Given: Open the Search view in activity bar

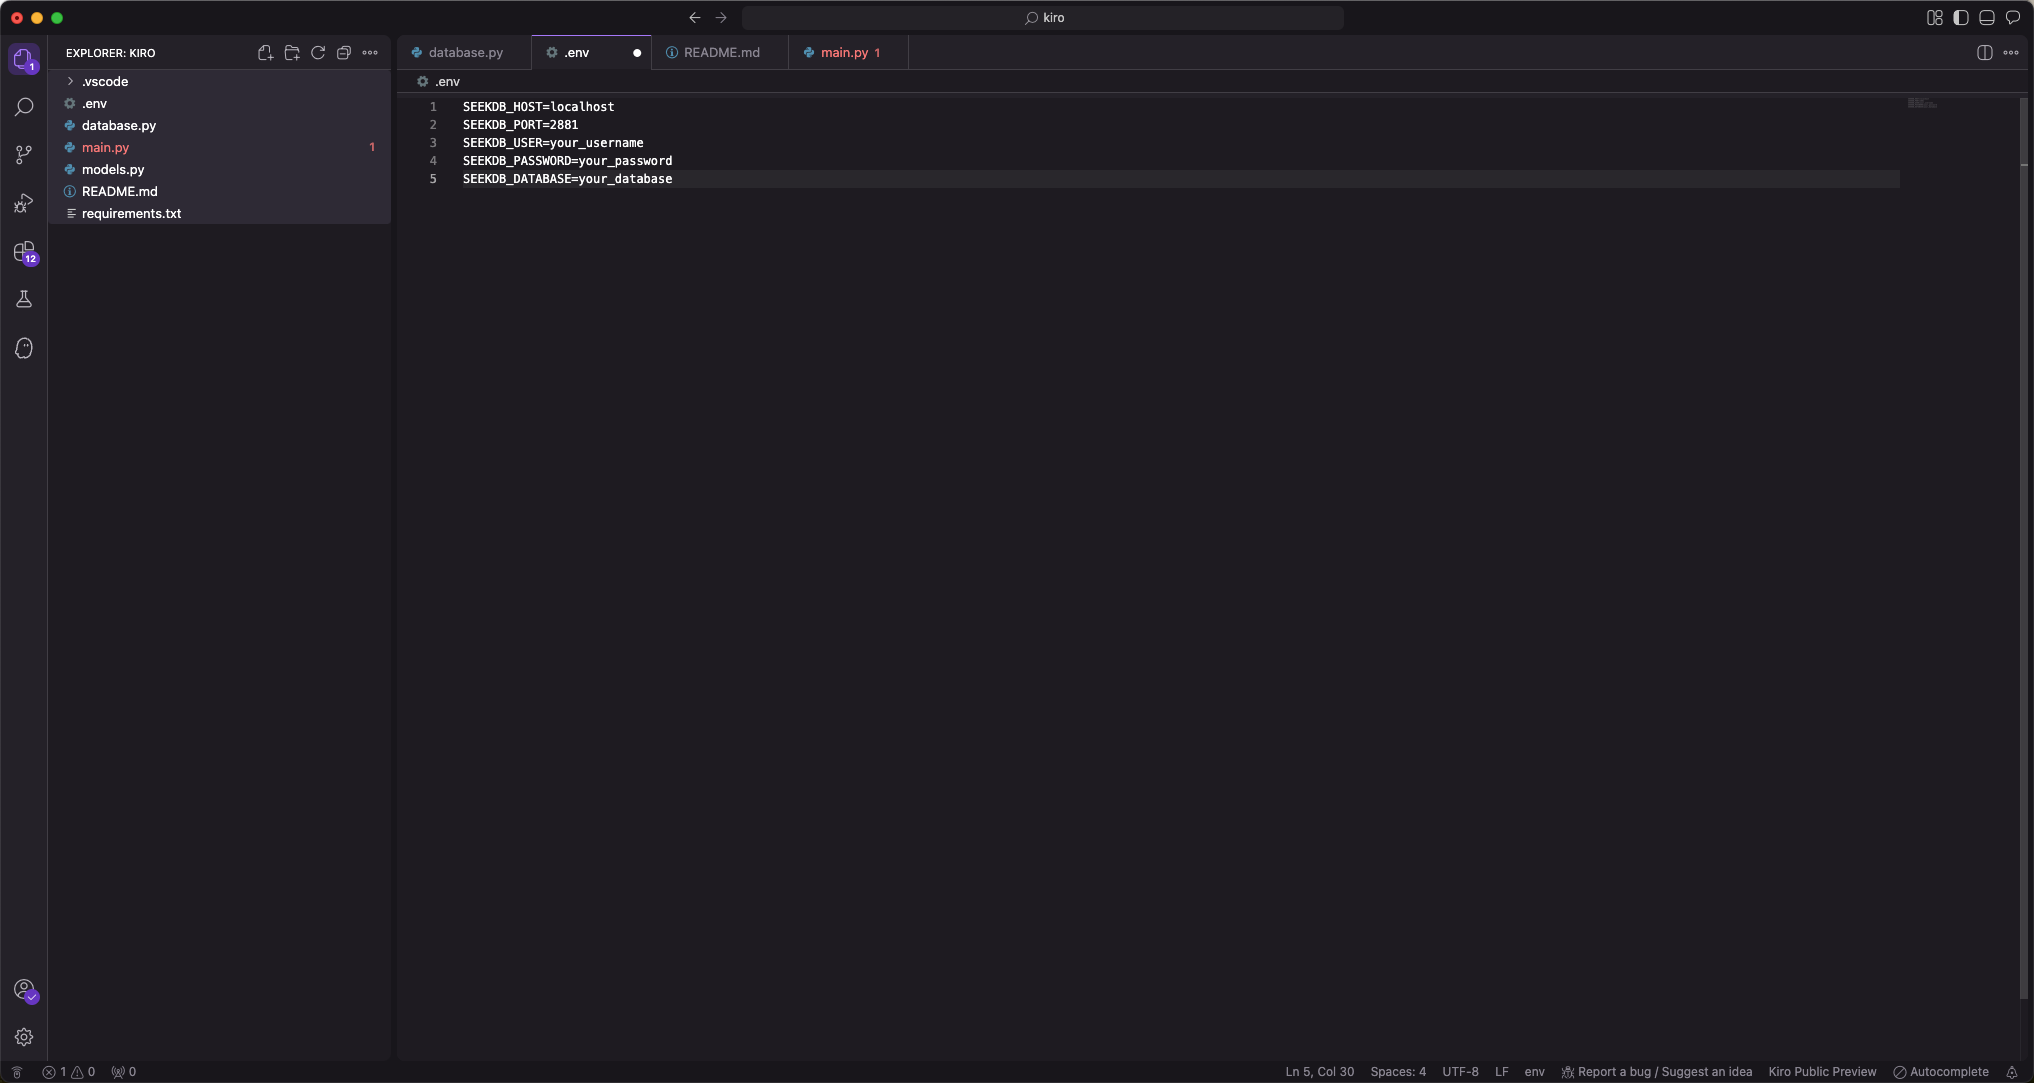Looking at the screenshot, I should [x=24, y=107].
